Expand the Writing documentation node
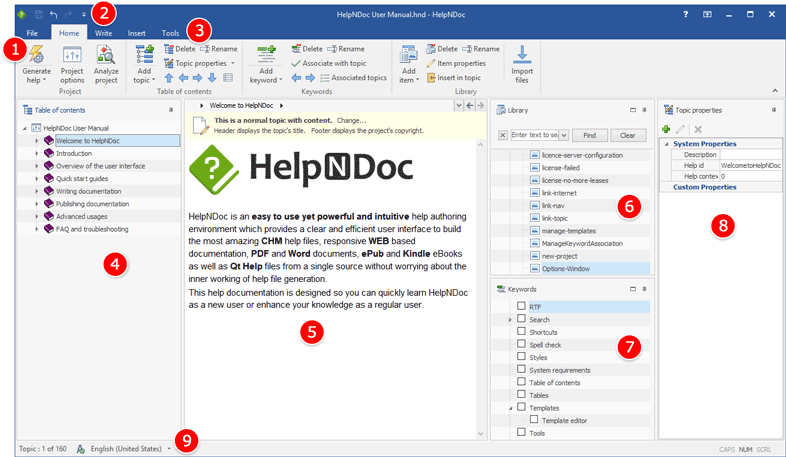This screenshot has width=786, height=457. pyautogui.click(x=37, y=191)
